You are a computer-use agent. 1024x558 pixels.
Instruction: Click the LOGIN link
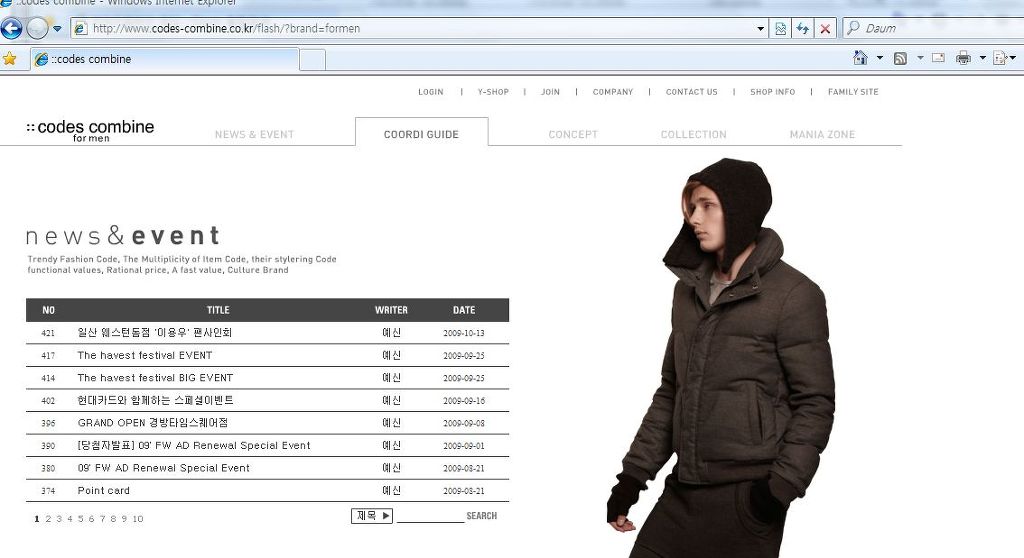point(430,92)
